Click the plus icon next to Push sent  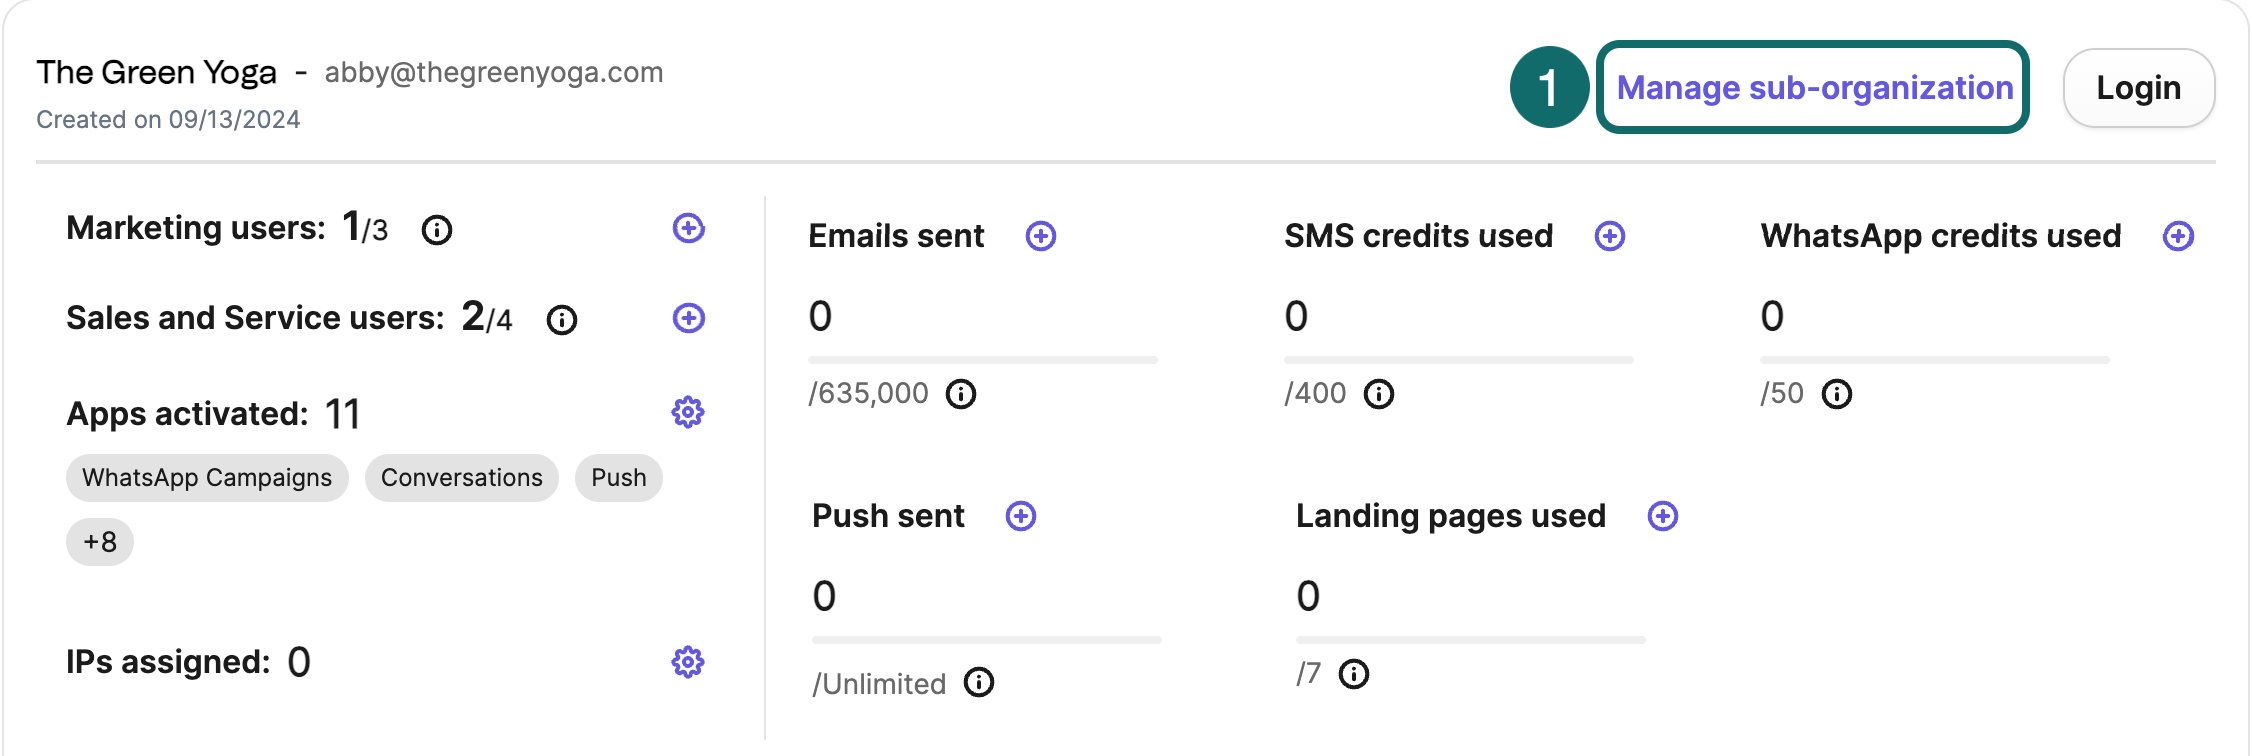[x=1020, y=517]
